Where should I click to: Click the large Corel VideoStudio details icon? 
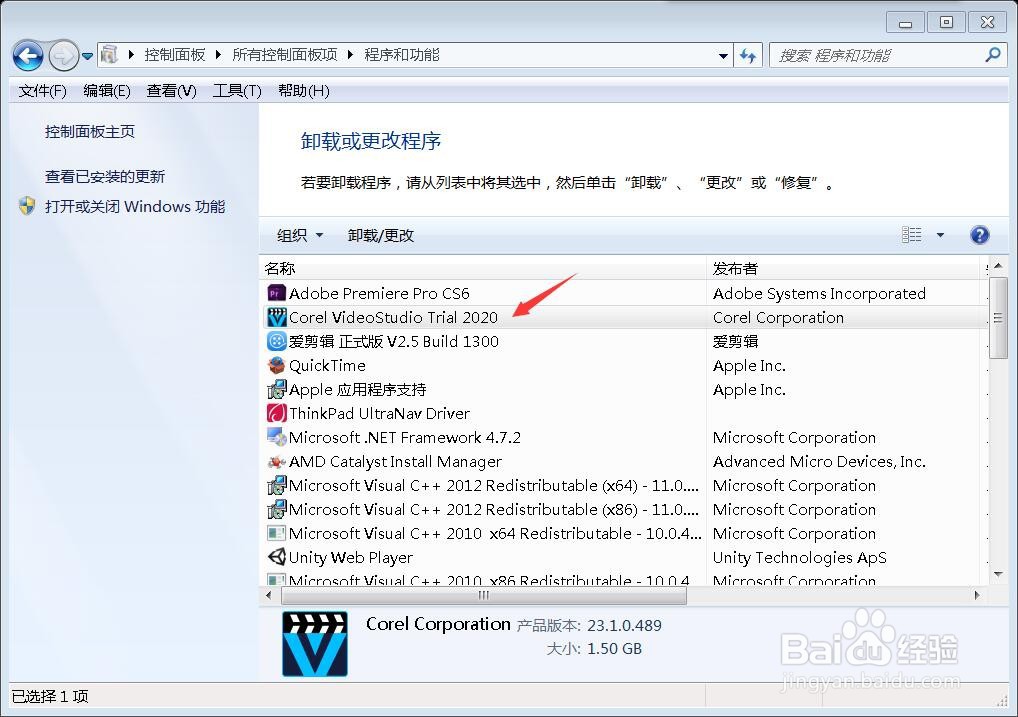click(315, 644)
